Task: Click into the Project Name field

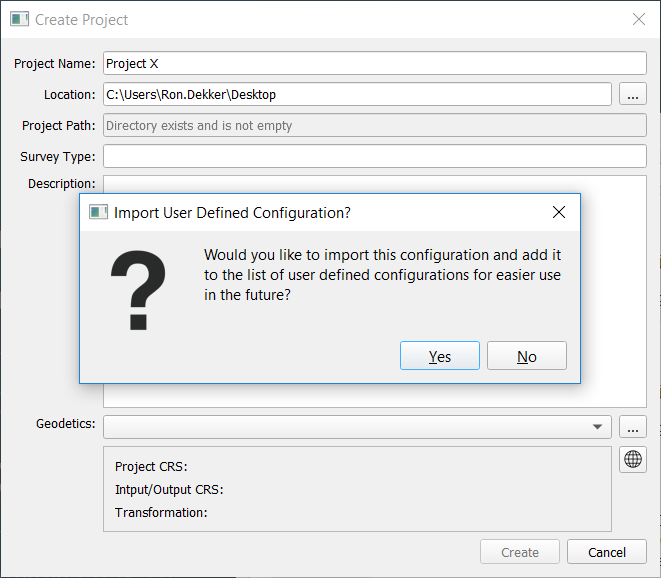Action: tap(375, 63)
